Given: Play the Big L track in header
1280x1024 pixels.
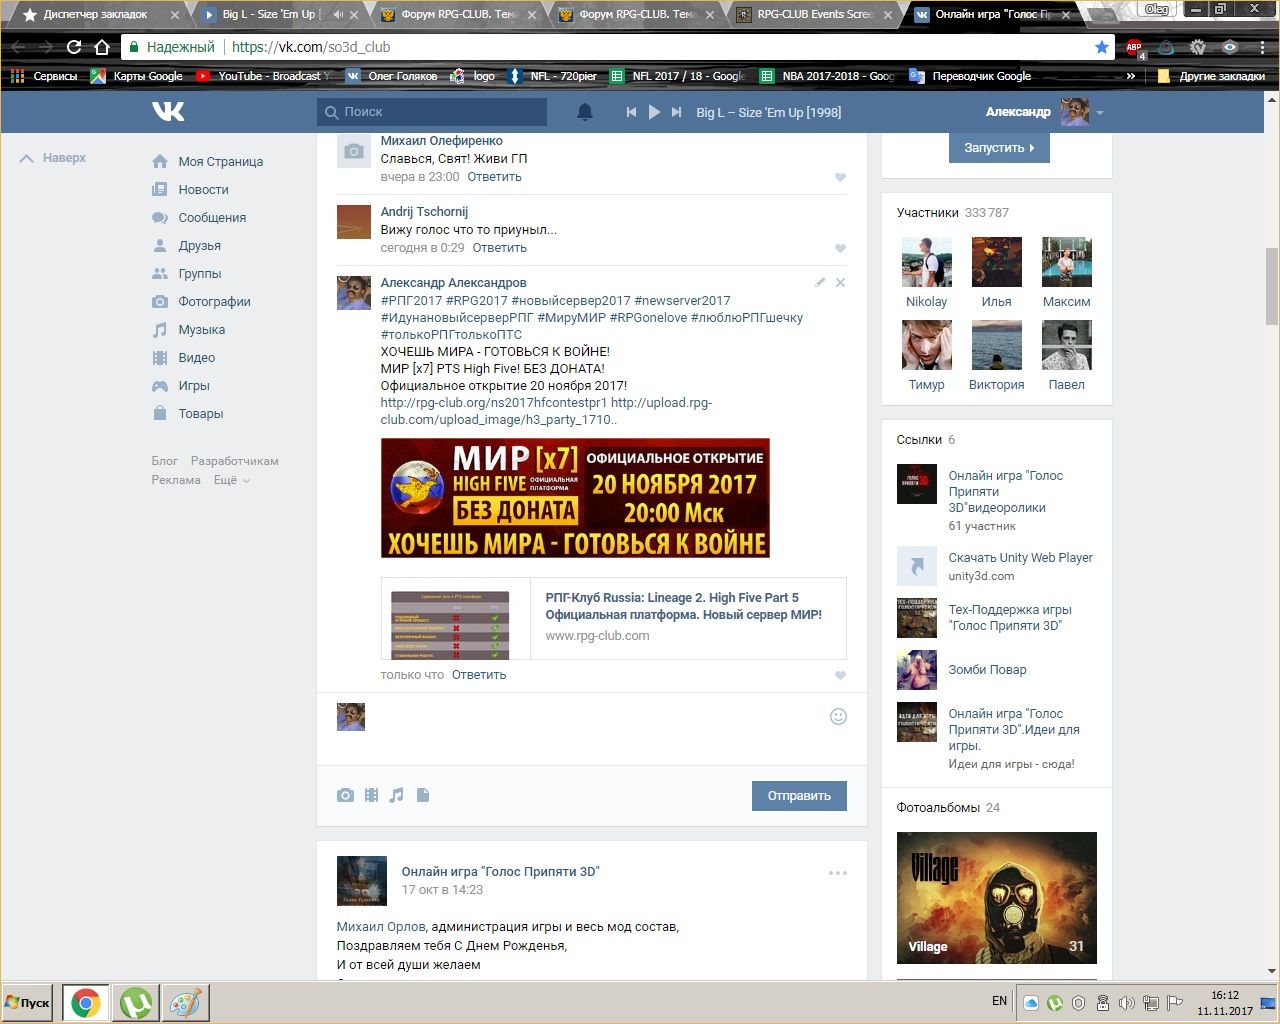Looking at the screenshot, I should 654,112.
